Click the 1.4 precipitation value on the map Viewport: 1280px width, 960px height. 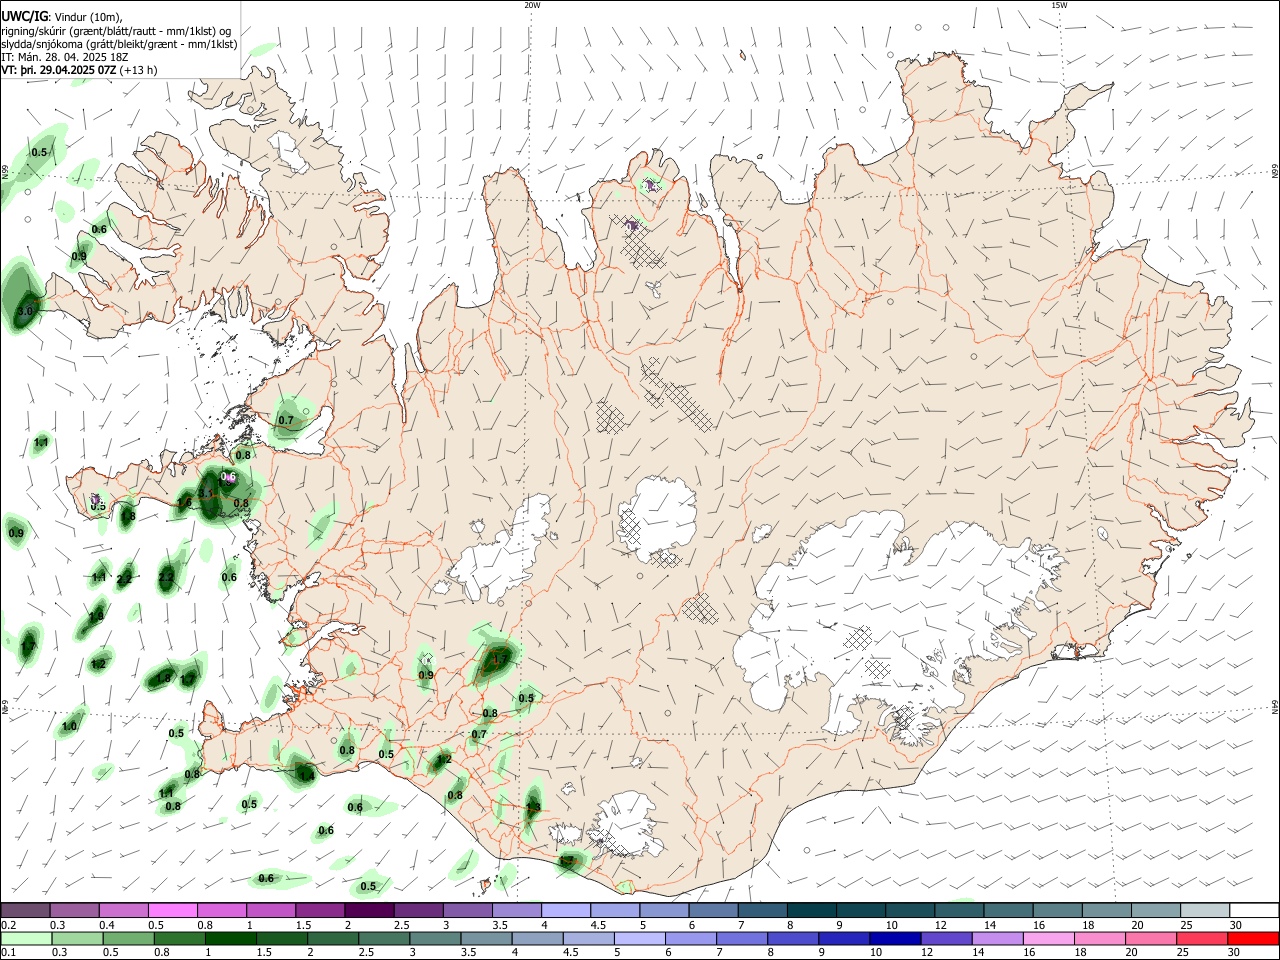click(x=306, y=775)
